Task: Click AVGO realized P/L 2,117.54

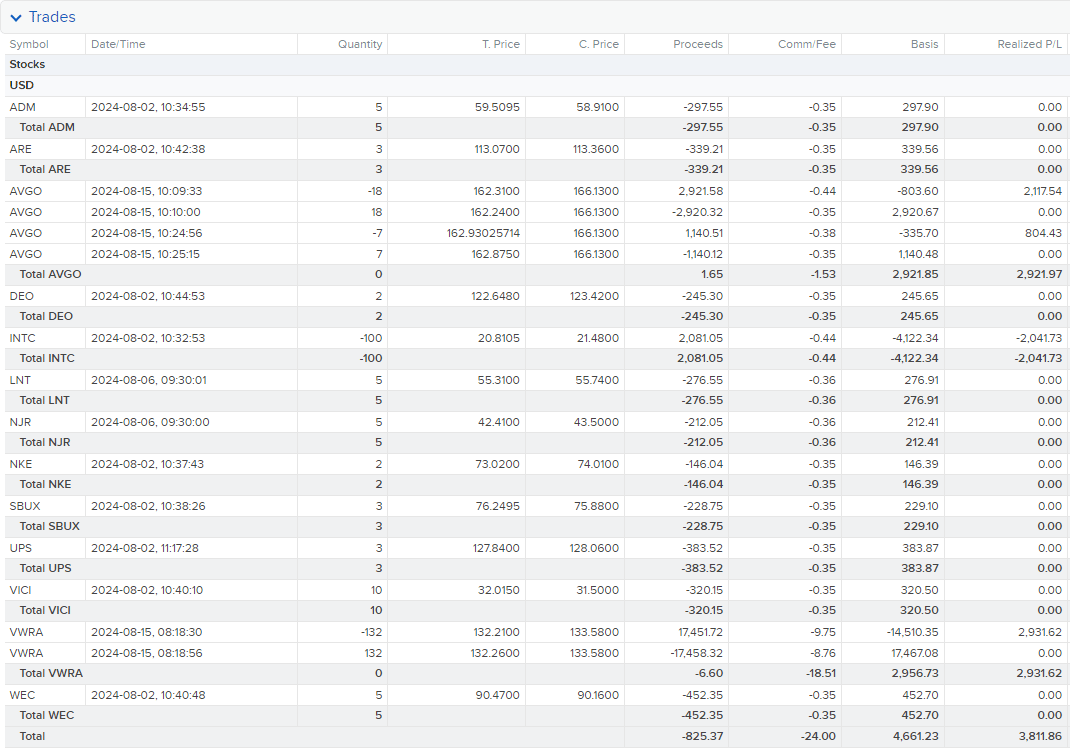Action: [1043, 192]
